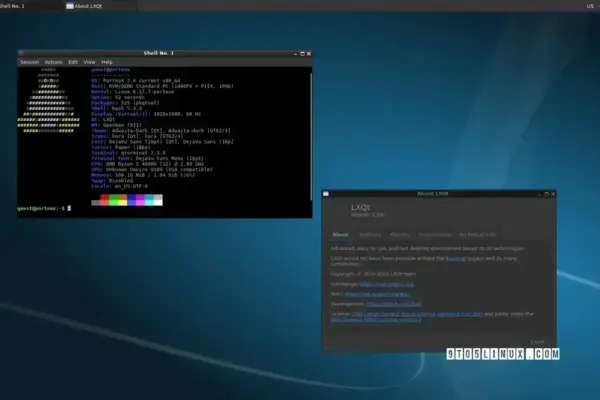The height and width of the screenshot is (400, 600).
Task: Click the Copyright LXQt team line
Action: 373,274
